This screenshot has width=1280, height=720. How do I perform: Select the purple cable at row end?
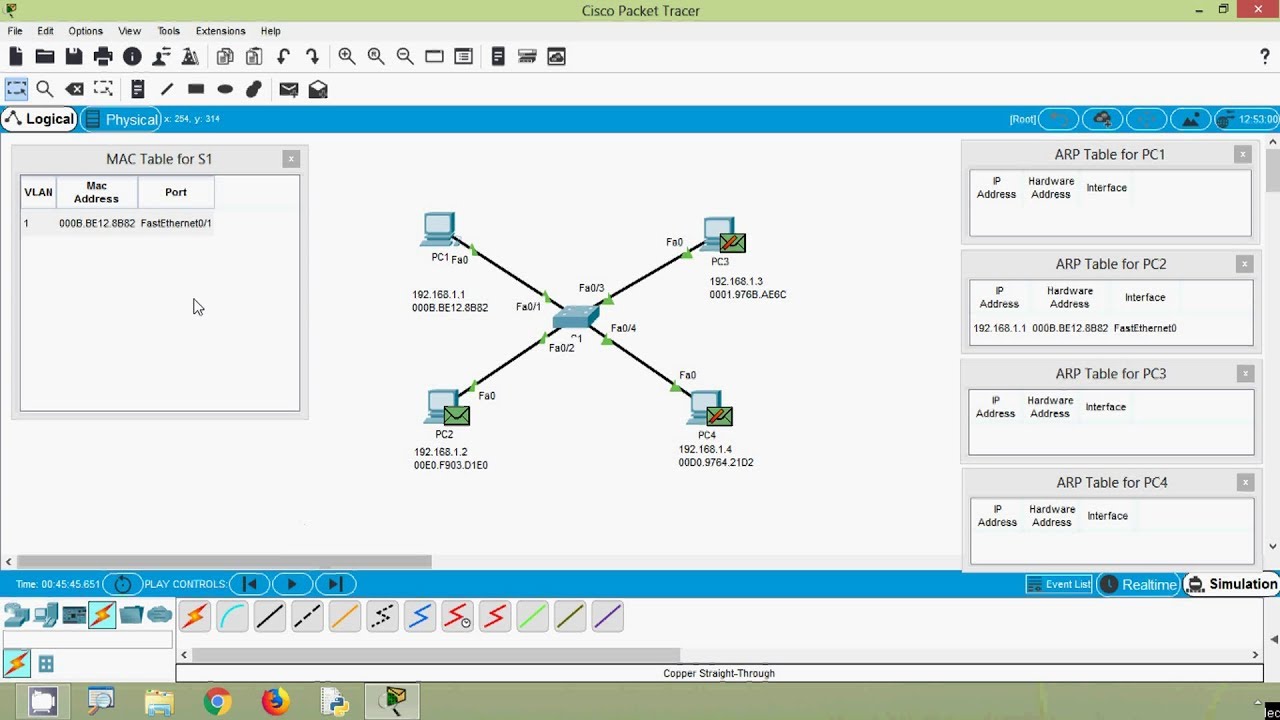pyautogui.click(x=607, y=616)
